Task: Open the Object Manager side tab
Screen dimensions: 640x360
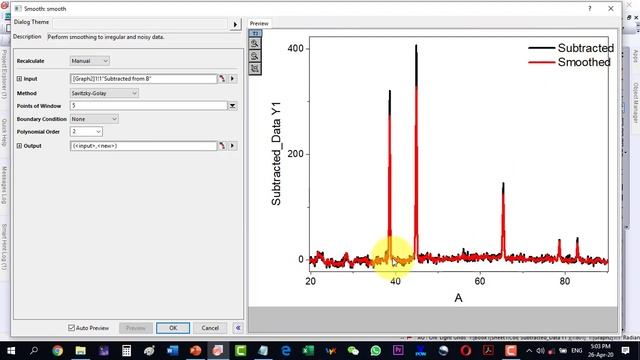Action: pos(636,103)
